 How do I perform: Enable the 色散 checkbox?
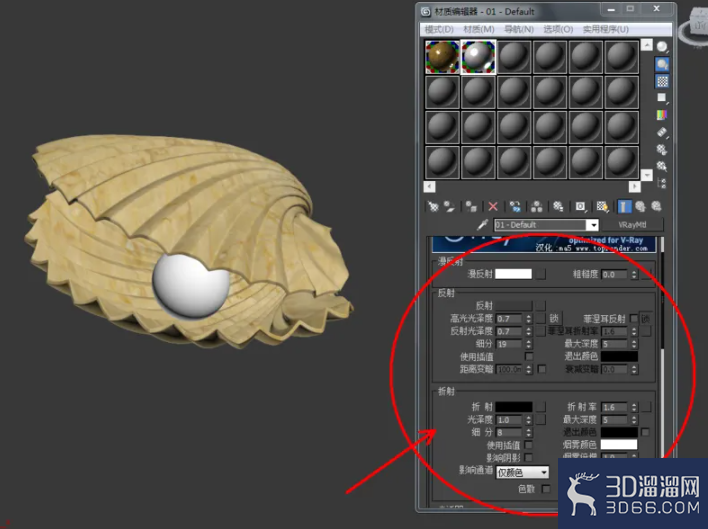pyautogui.click(x=546, y=489)
